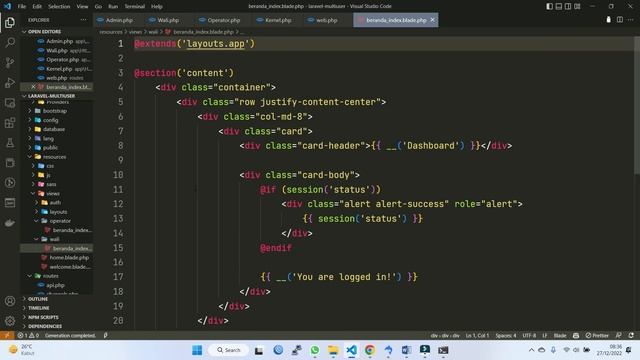
Task: Click the feedback icon in status bar
Action: point(619,335)
